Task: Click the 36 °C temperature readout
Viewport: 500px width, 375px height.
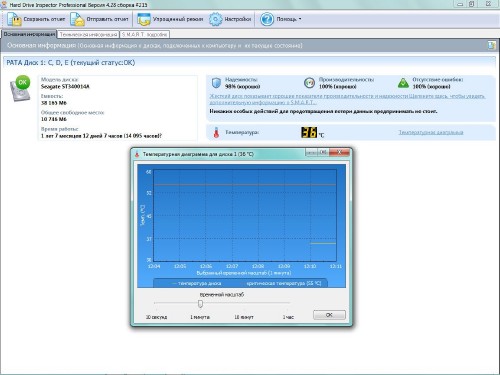Action: [309, 132]
